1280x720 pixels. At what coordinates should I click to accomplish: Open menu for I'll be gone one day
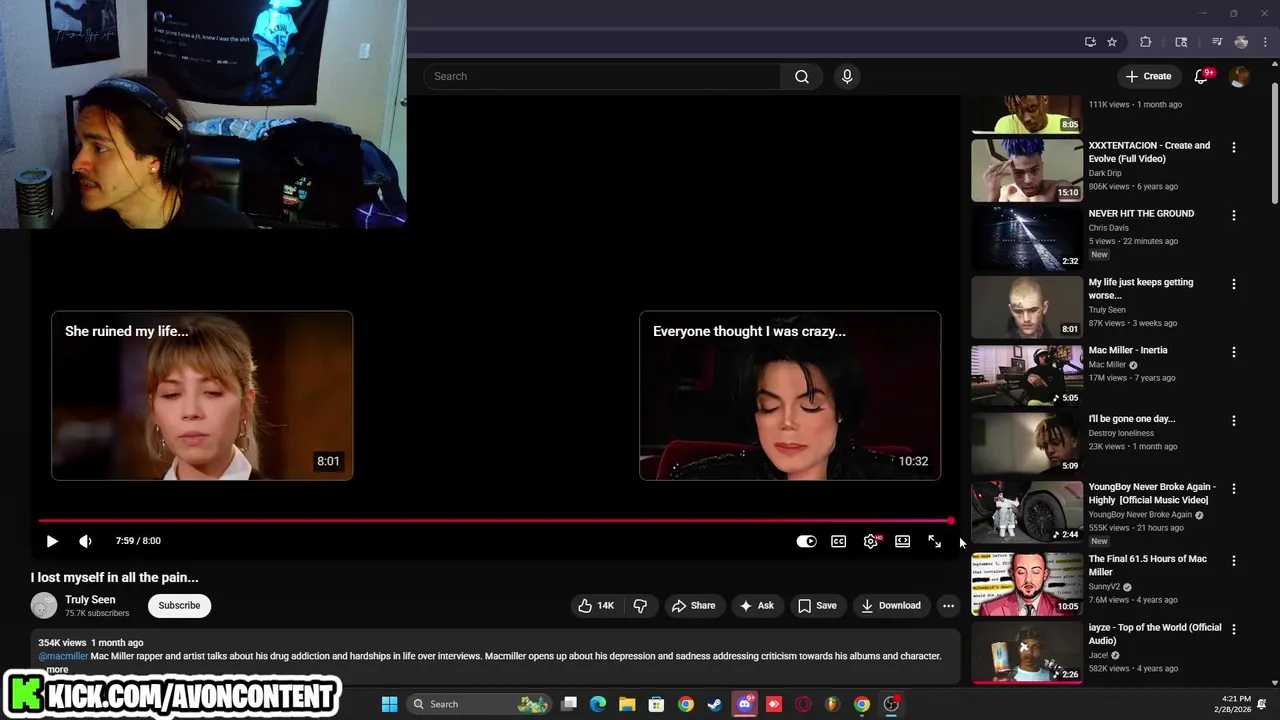(x=1233, y=421)
